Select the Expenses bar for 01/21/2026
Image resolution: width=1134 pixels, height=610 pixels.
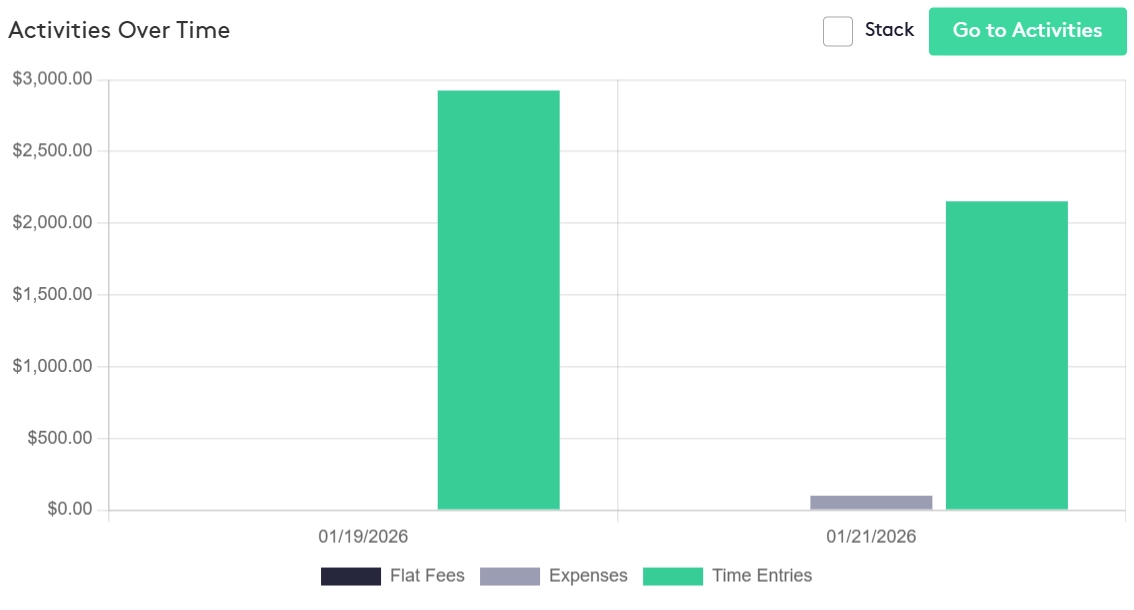pyautogui.click(x=871, y=502)
